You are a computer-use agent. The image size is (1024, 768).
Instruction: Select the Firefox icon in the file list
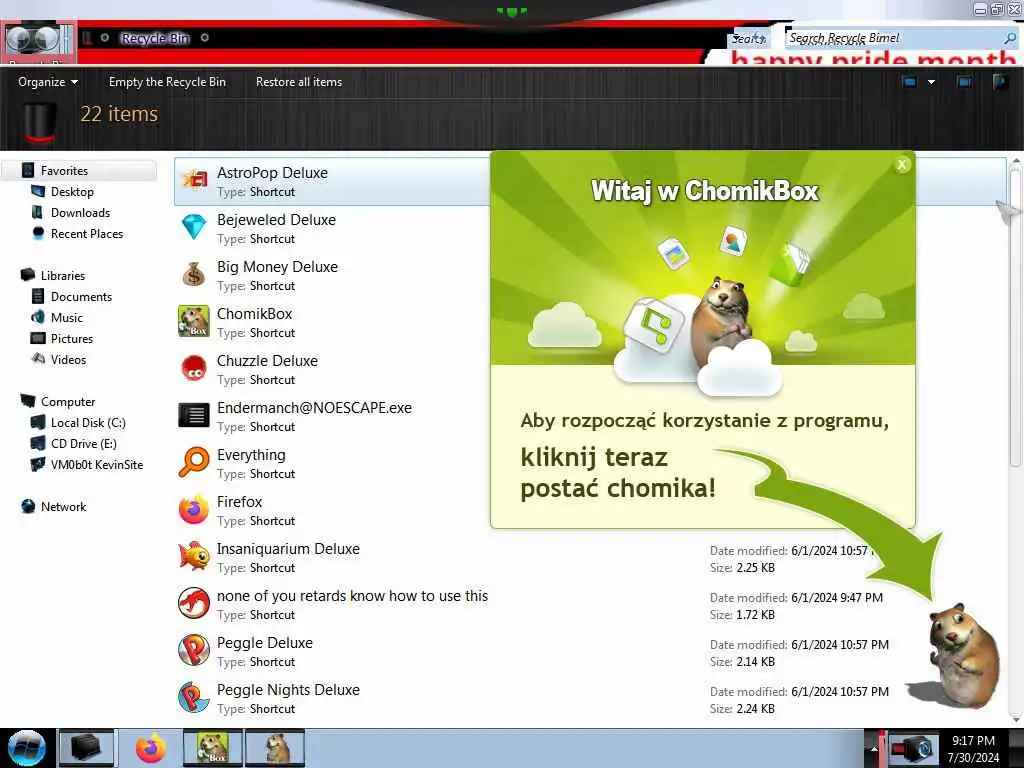pos(194,509)
